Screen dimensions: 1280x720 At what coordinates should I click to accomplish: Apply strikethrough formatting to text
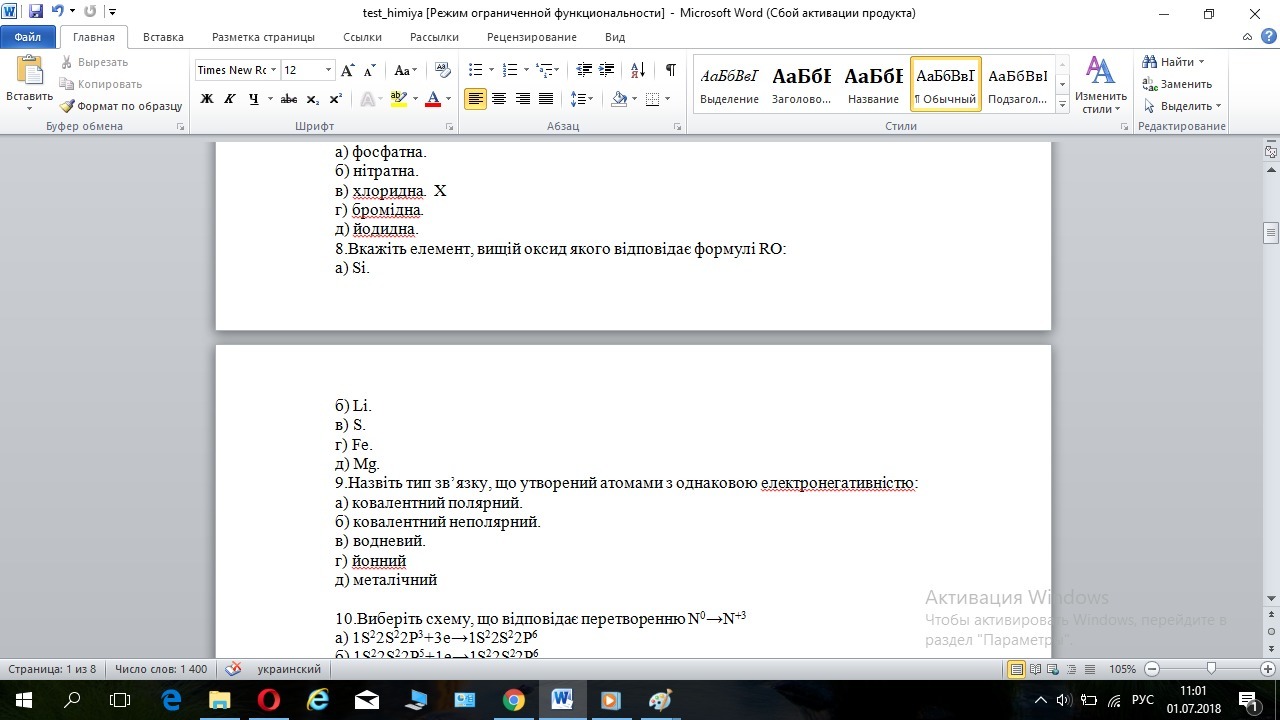pyautogui.click(x=289, y=99)
